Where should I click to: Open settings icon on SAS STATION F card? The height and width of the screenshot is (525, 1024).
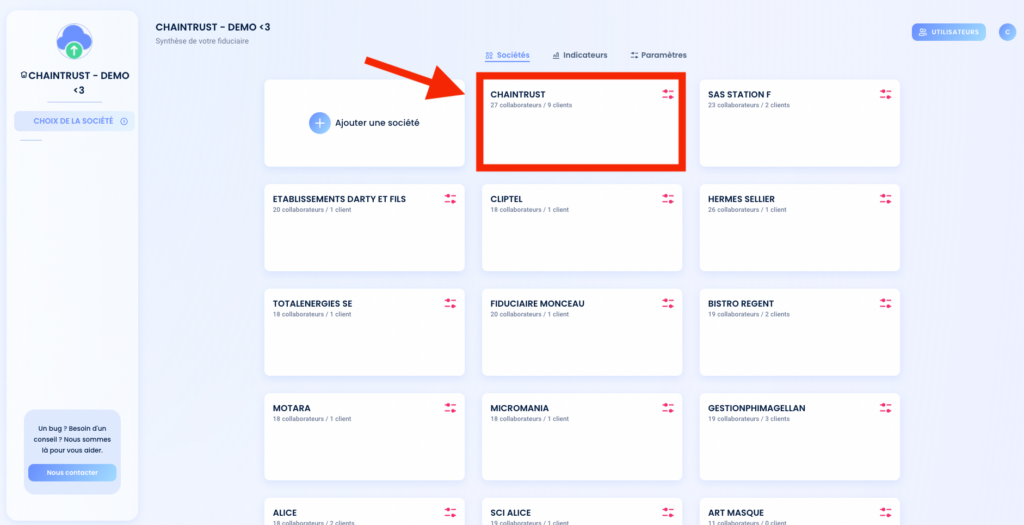885,95
